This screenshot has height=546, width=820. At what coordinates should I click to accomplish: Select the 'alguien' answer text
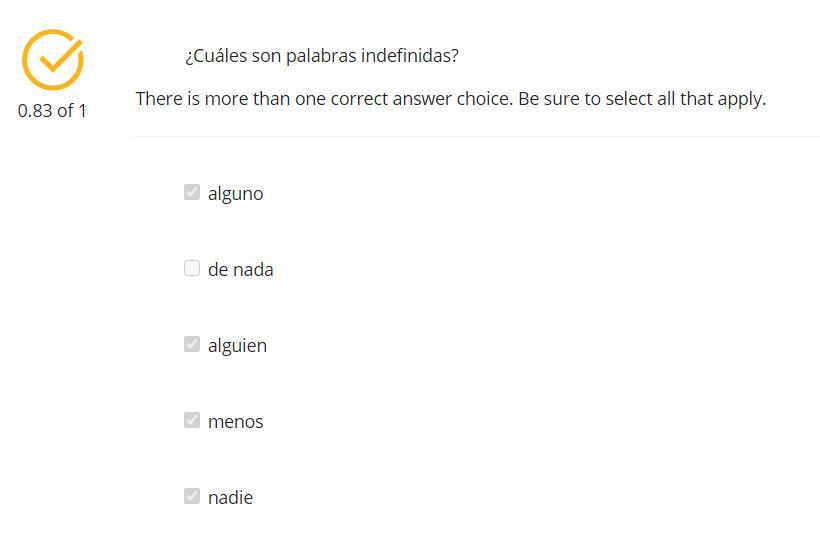237,346
